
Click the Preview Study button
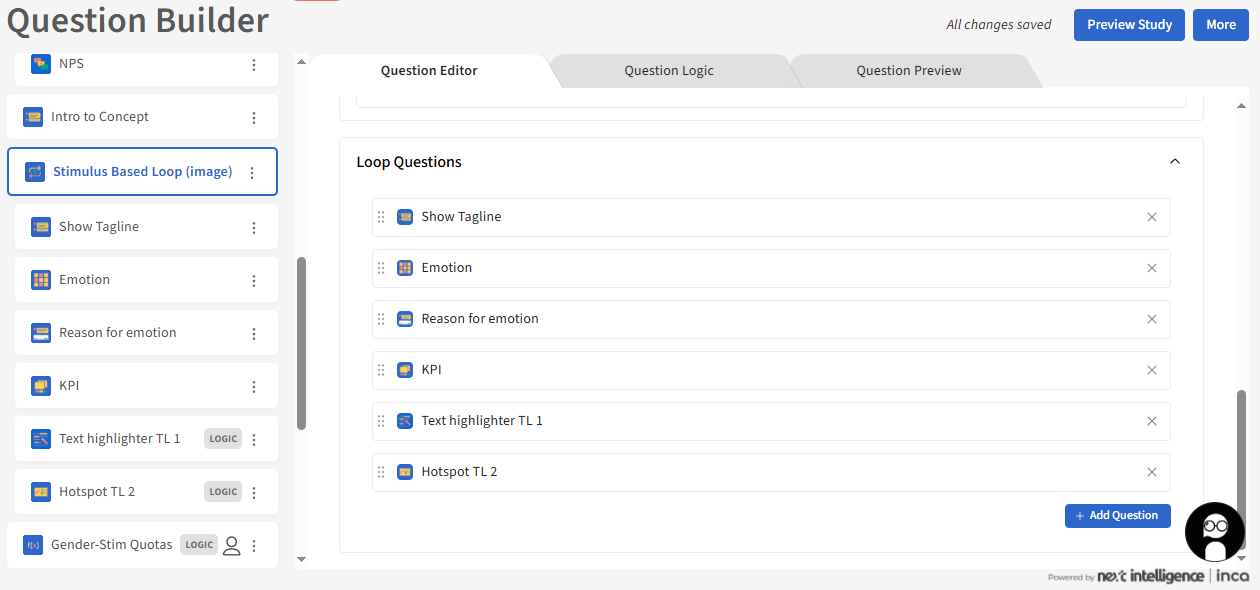tap(1129, 25)
